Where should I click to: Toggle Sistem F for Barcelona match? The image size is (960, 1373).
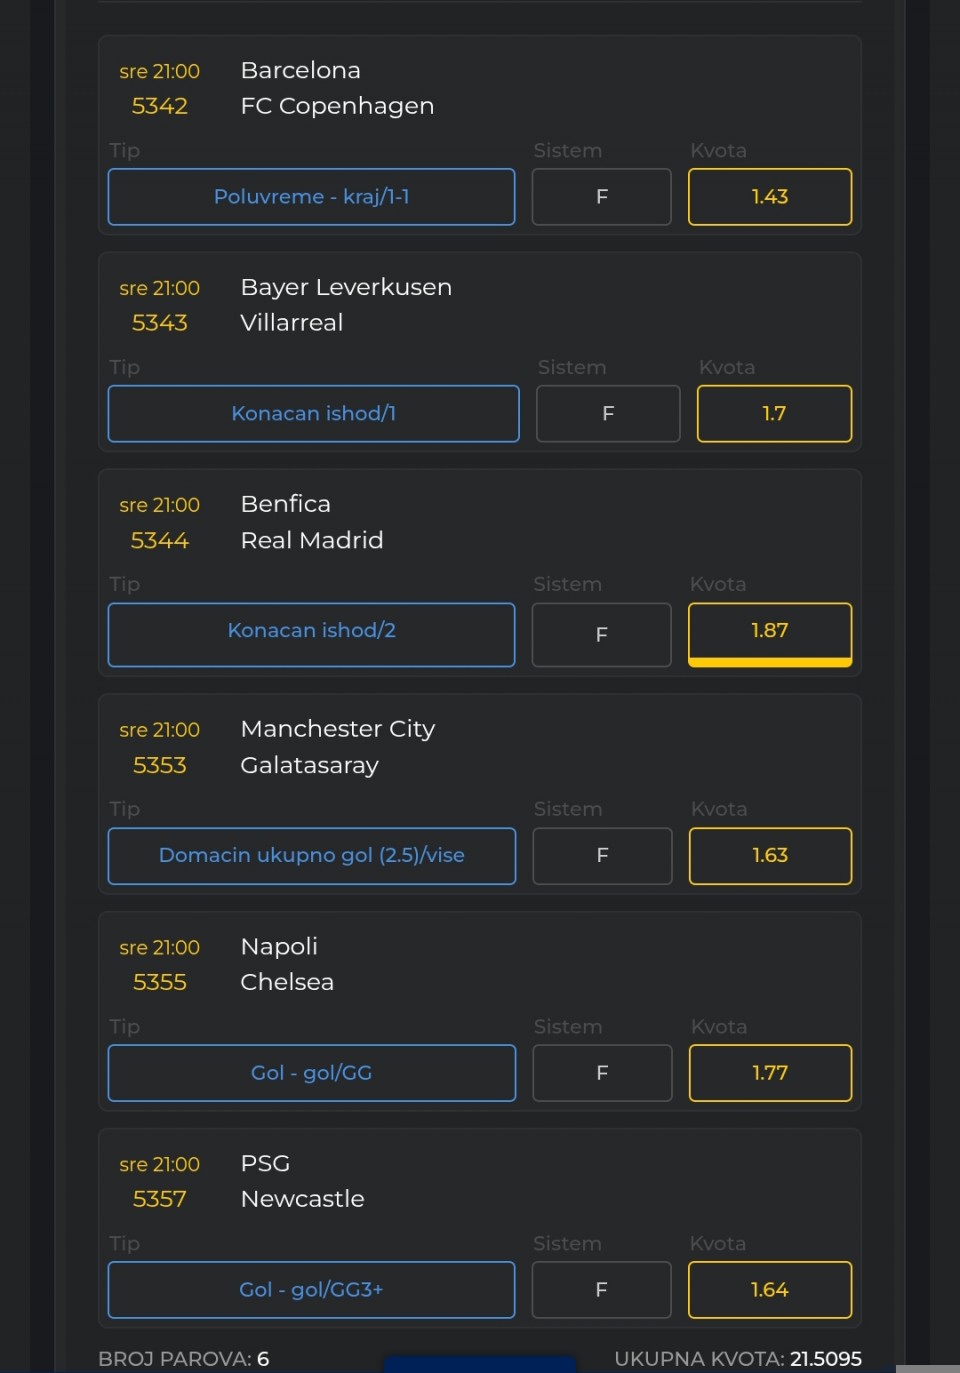point(601,197)
